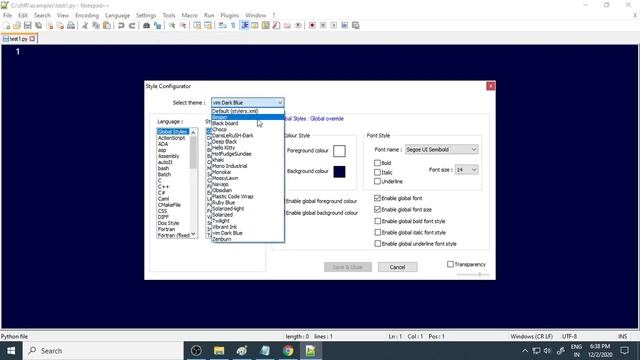Click the New file toolbar icon
The width and height of the screenshot is (640, 360).
(x=7, y=25)
